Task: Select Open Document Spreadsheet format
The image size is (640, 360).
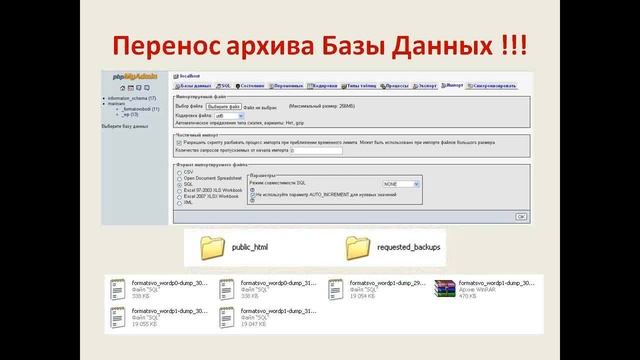Action: point(179,179)
